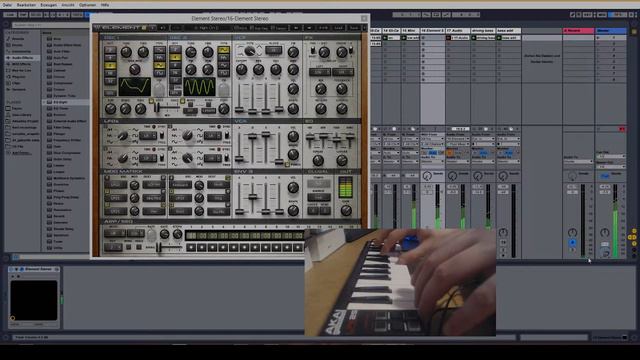Toggle KEY mapping mode in Ableton toolbar
This screenshot has height=360, width=640.
(x=587, y=15)
